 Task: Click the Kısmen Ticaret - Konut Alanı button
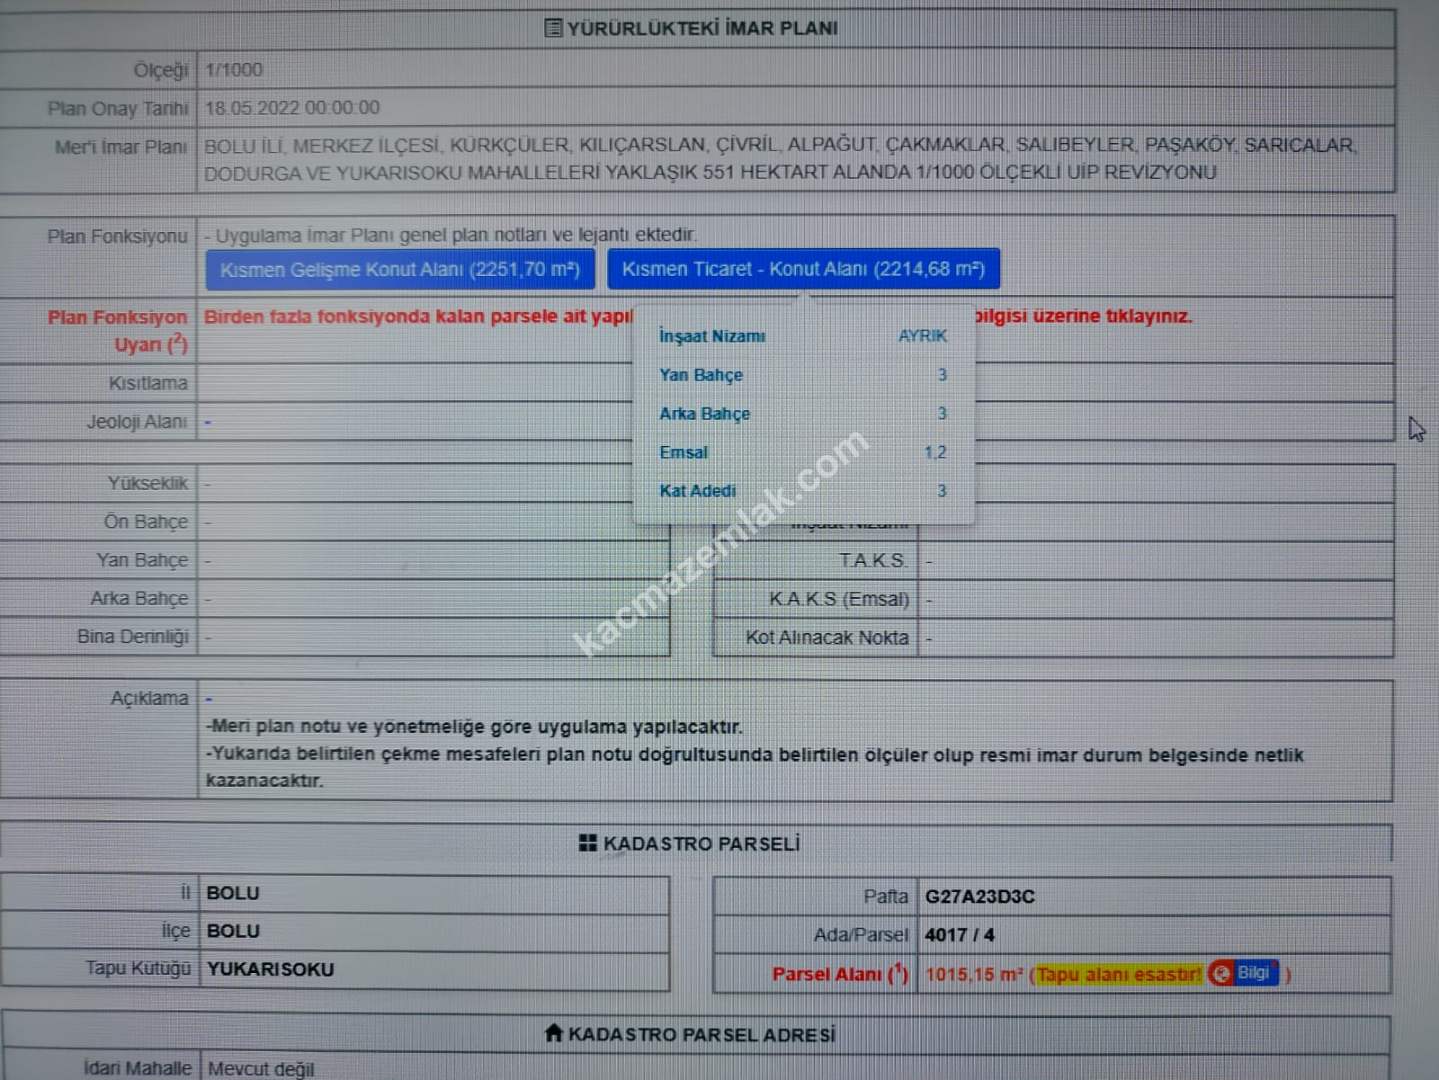(x=803, y=269)
